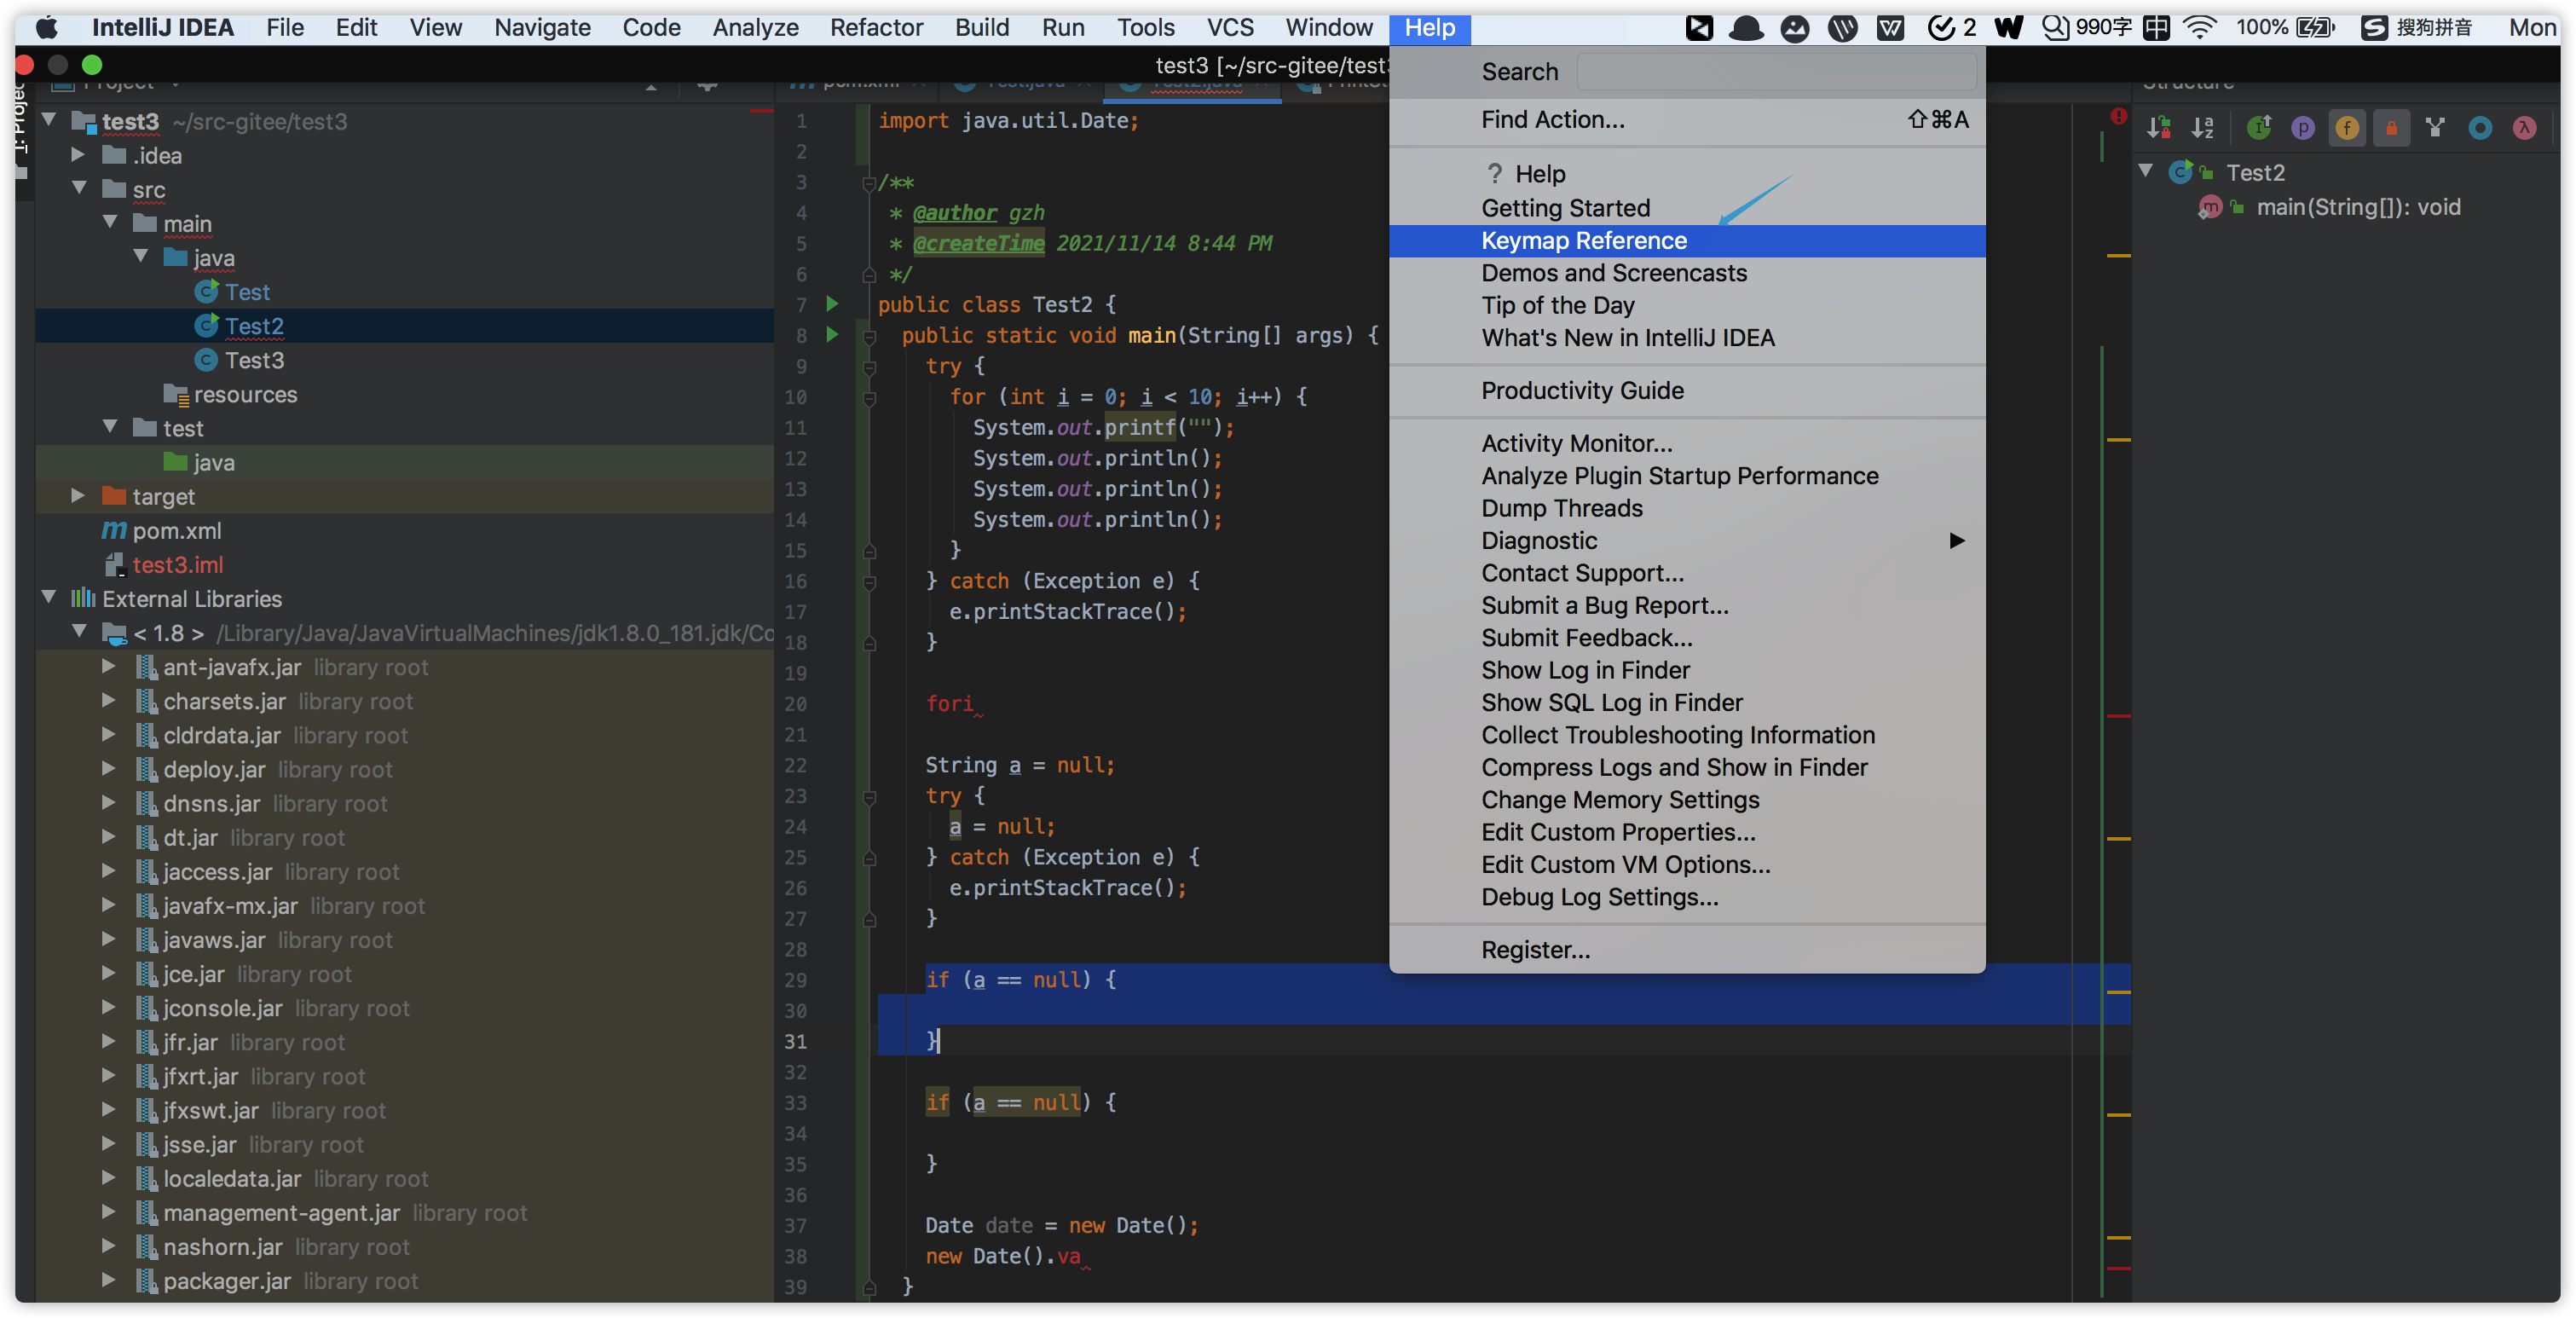Image resolution: width=2576 pixels, height=1318 pixels.
Task: Expand the target folder
Action: tap(78, 496)
